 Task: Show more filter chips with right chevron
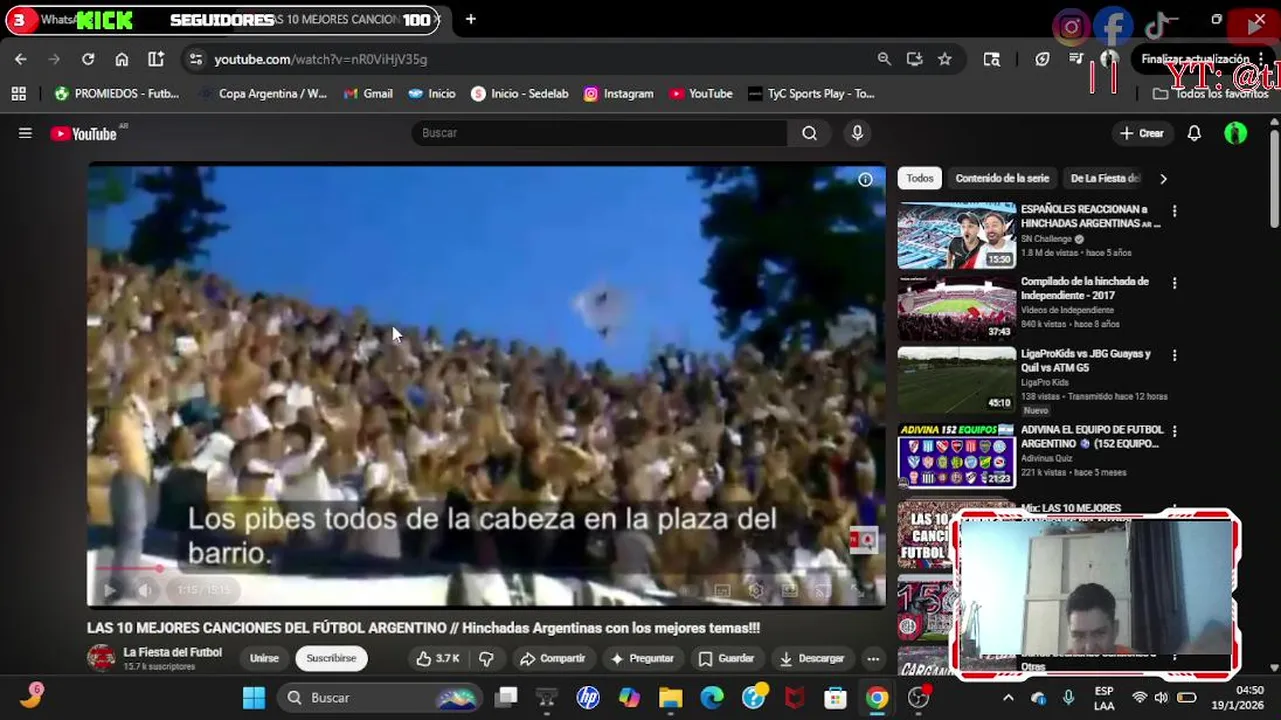point(1163,178)
